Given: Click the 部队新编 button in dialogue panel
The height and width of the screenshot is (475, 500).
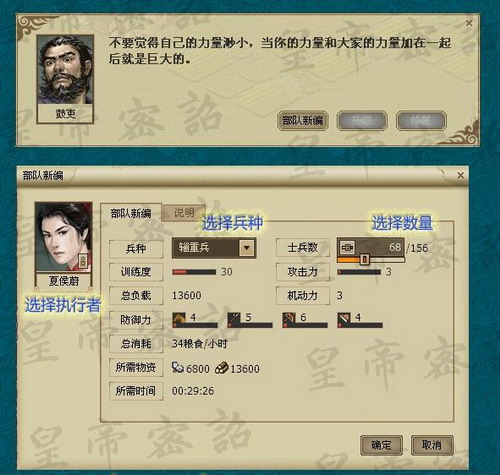Looking at the screenshot, I should [x=303, y=120].
